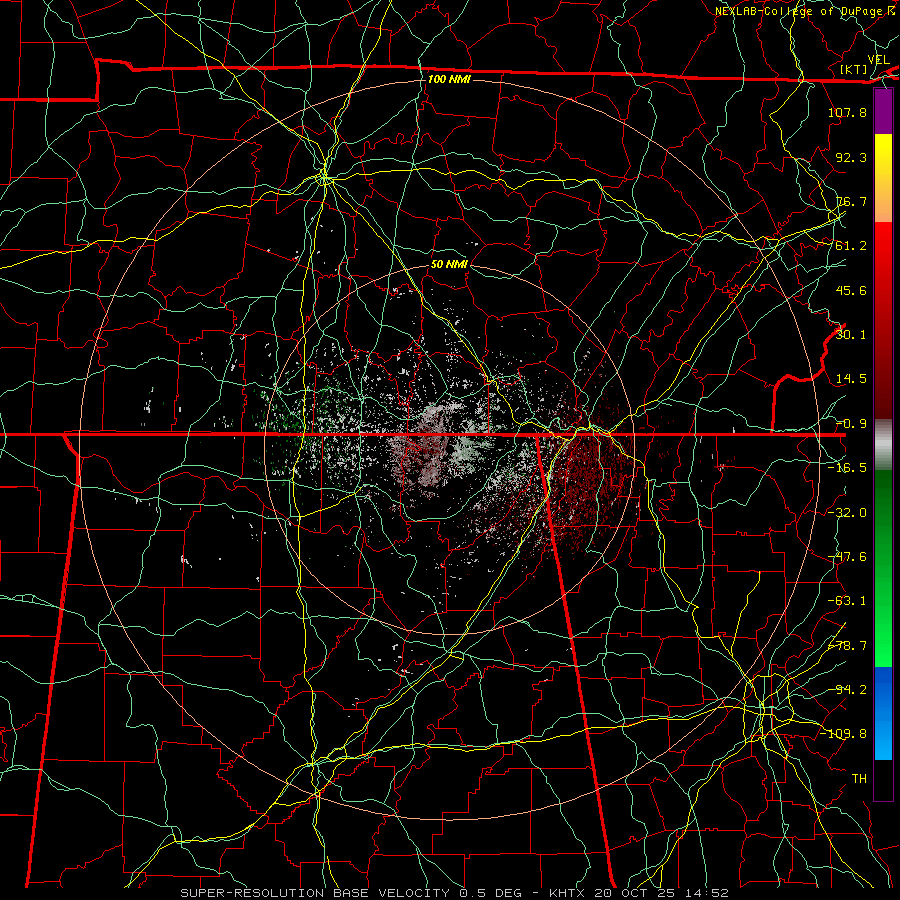Click the 61.2 legend value

coord(851,246)
